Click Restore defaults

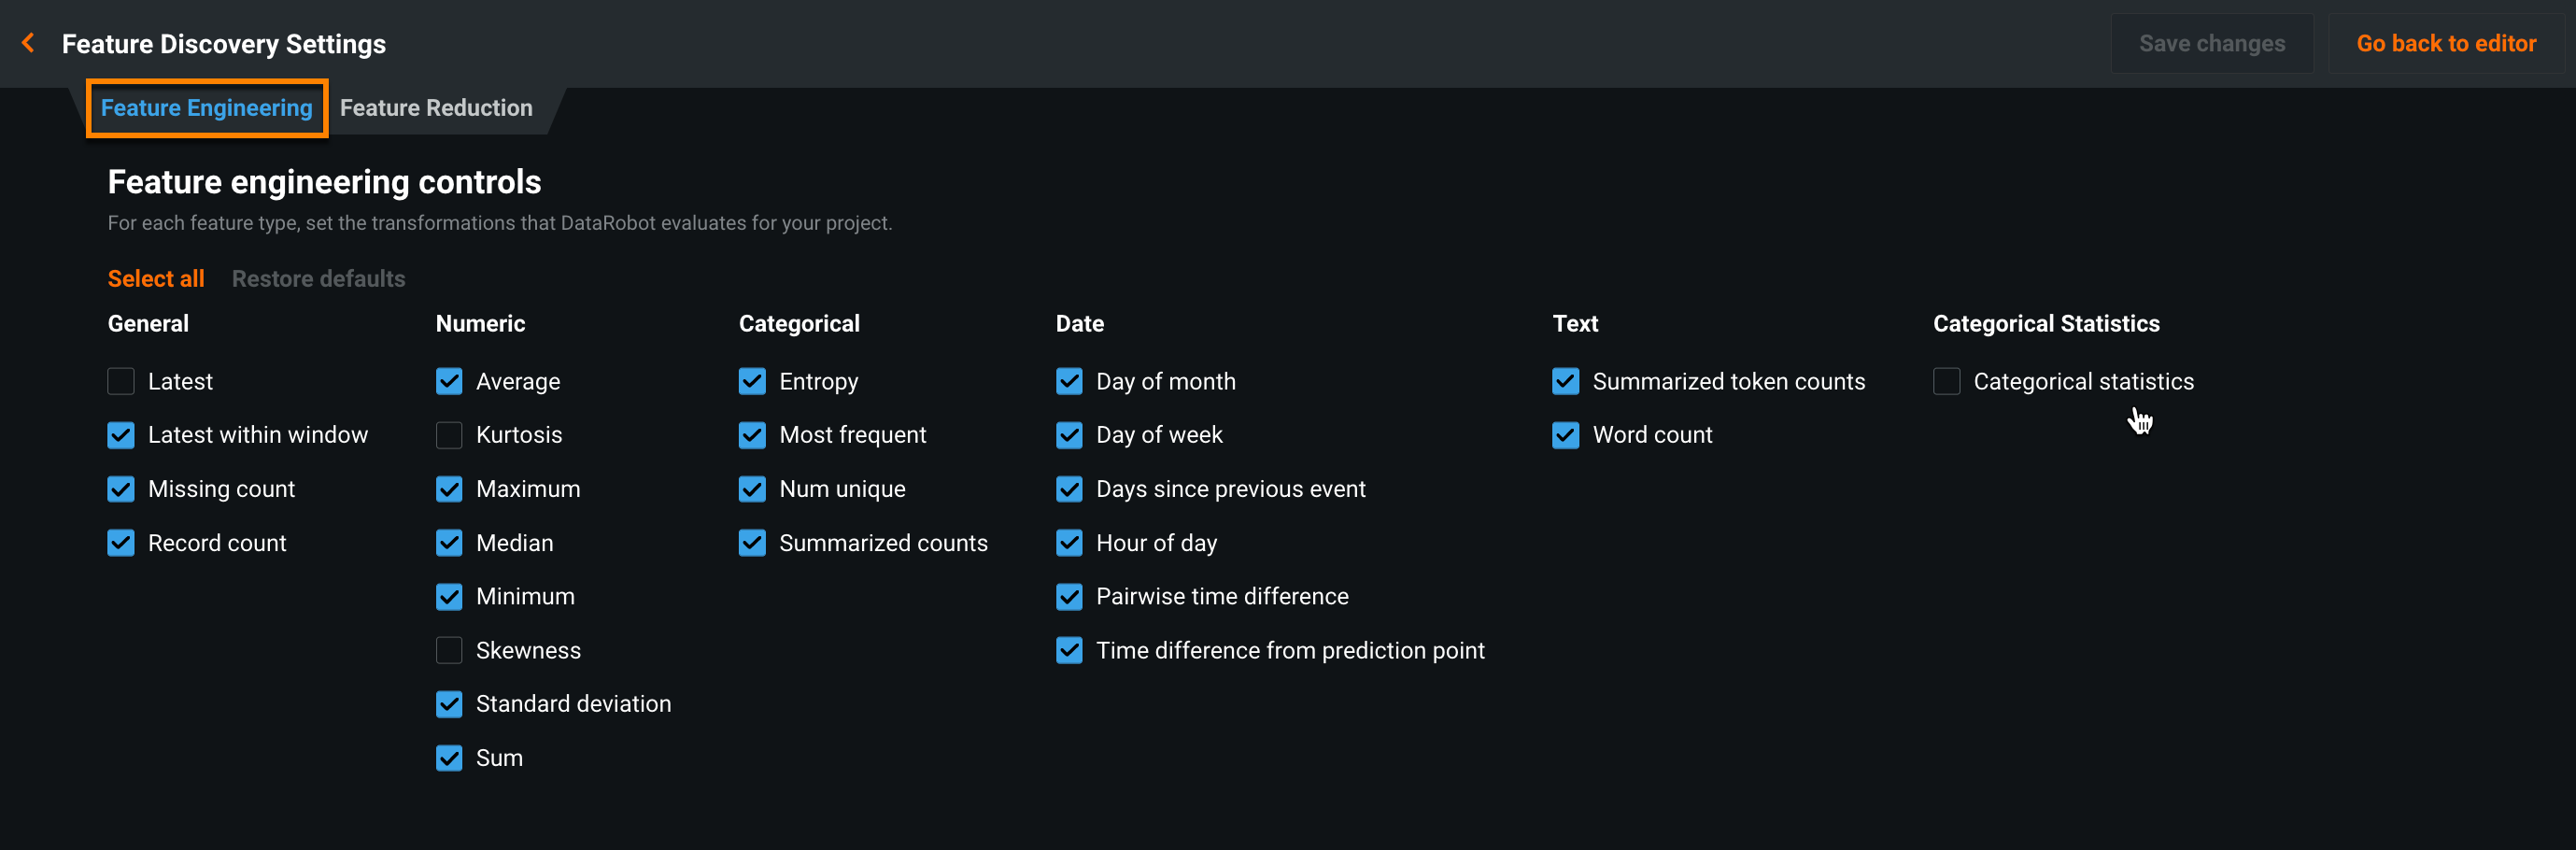tap(318, 279)
